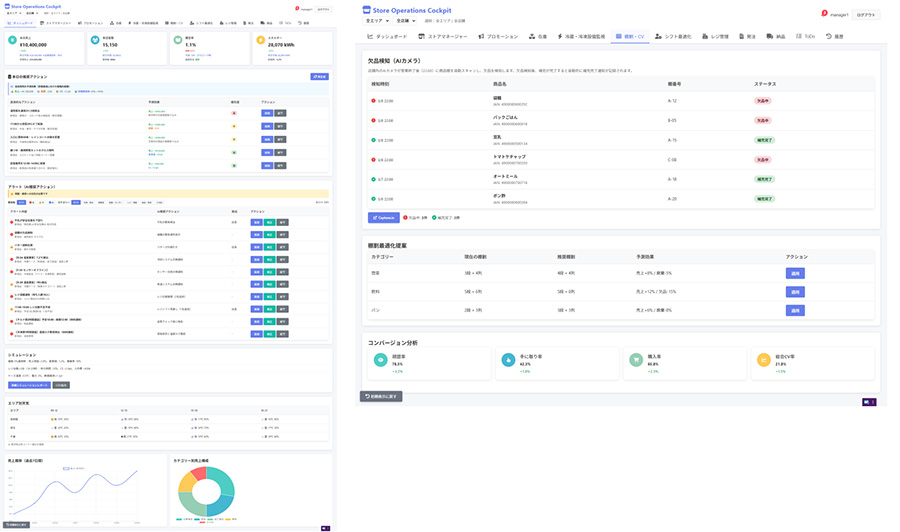
Task: Open the 冷蔵・冷凍設備監視 tab in right panel
Action: click(x=580, y=36)
